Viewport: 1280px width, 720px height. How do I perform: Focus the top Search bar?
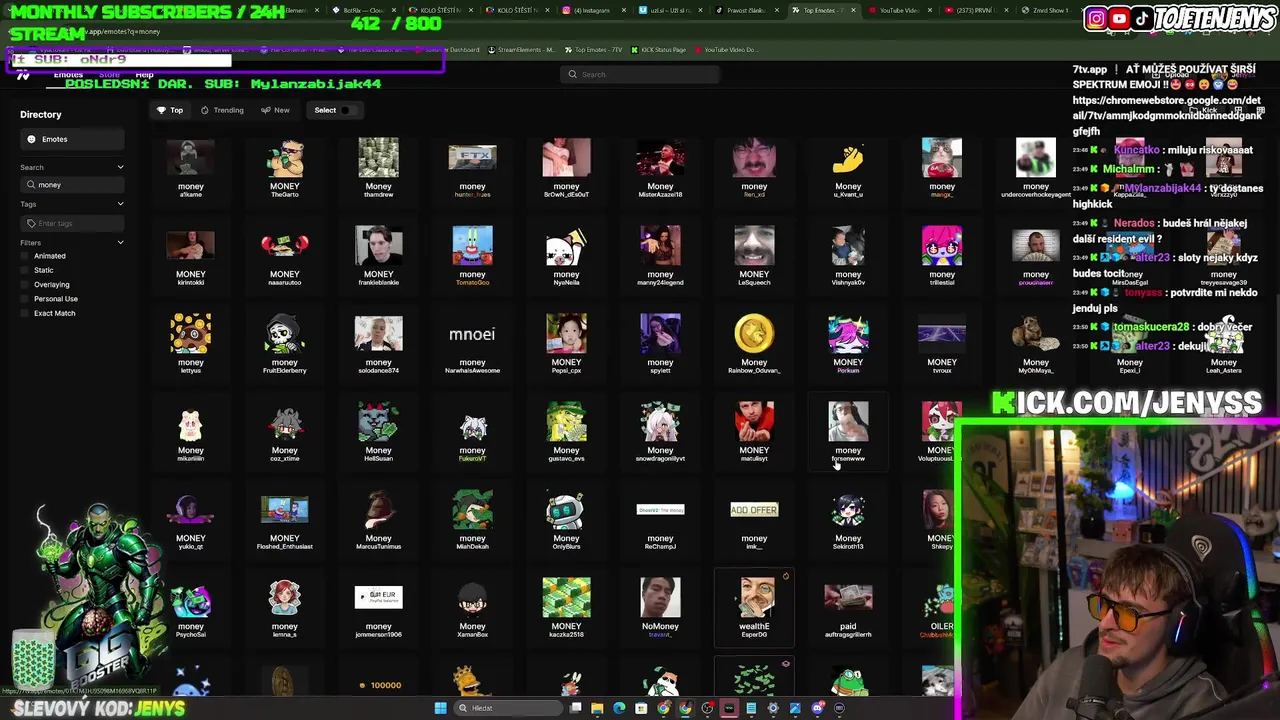point(640,74)
